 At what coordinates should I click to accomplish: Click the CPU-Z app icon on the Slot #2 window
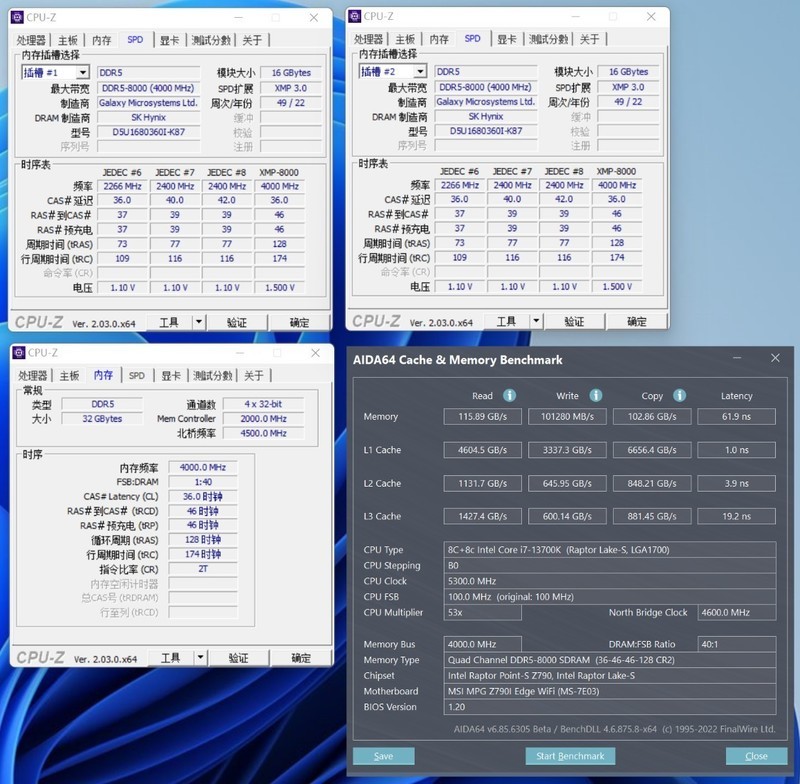pos(354,15)
